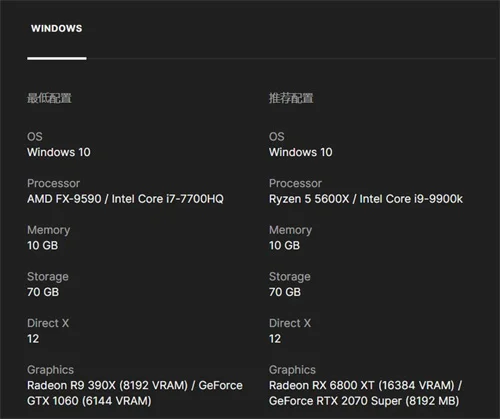Click recommended OS value Windows 10
Screen dimensions: 500x419
point(301,152)
